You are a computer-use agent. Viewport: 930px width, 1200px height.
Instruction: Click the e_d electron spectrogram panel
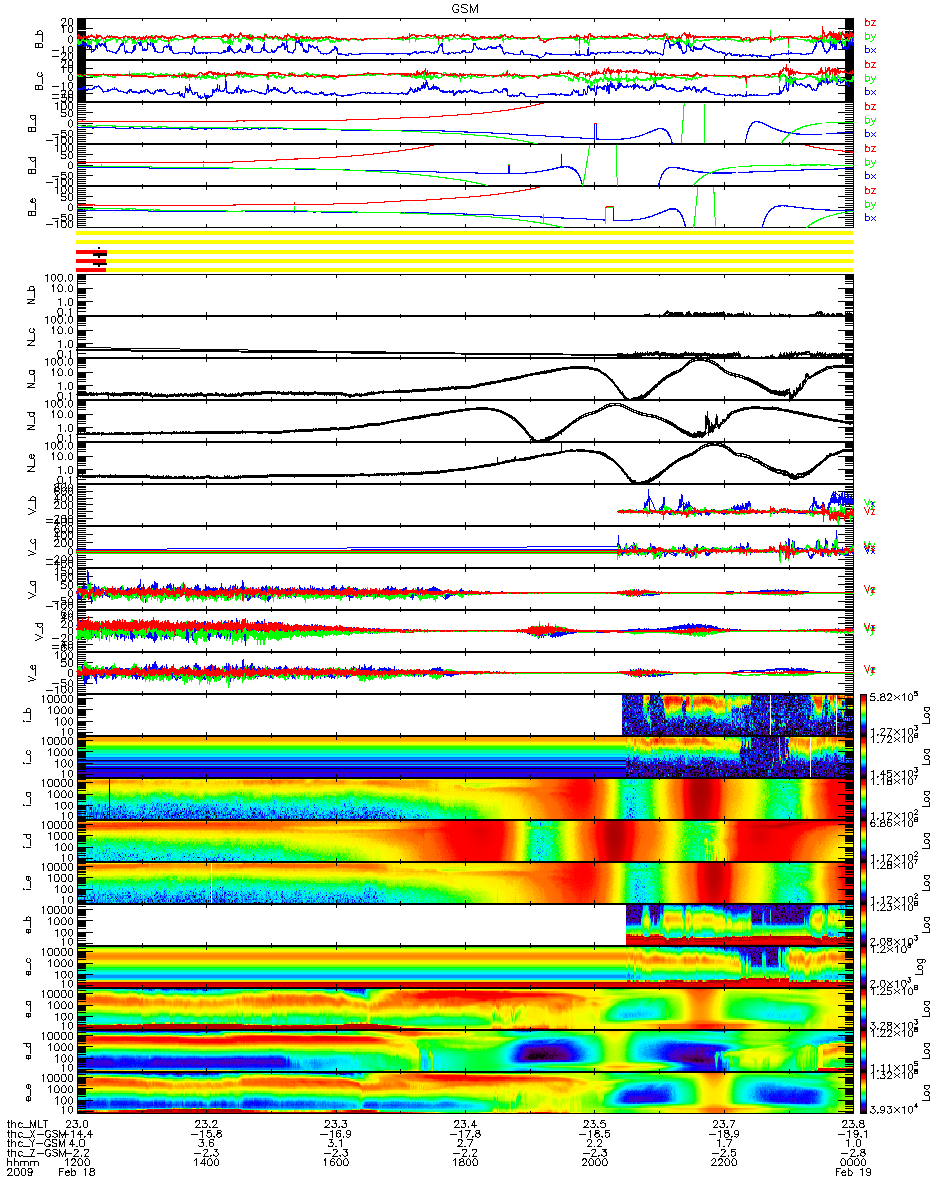click(466, 1050)
